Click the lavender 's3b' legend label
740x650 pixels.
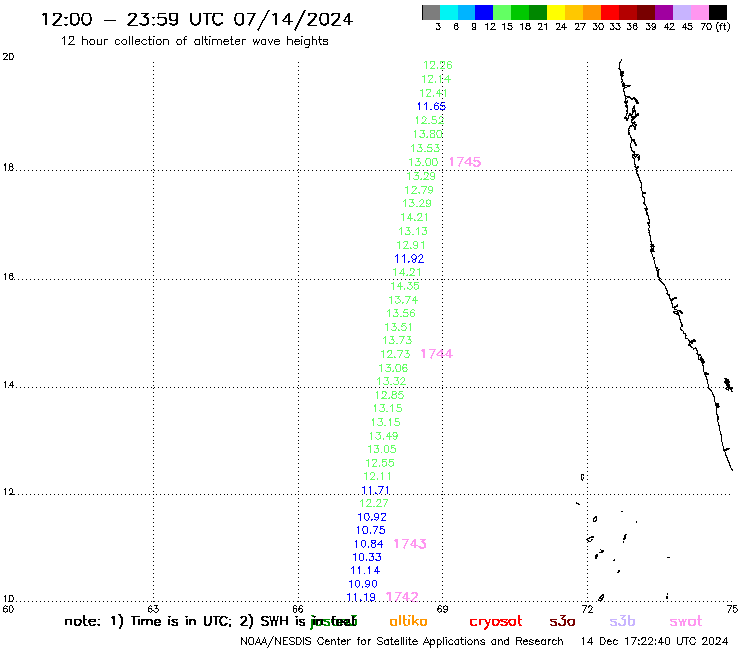(622, 621)
